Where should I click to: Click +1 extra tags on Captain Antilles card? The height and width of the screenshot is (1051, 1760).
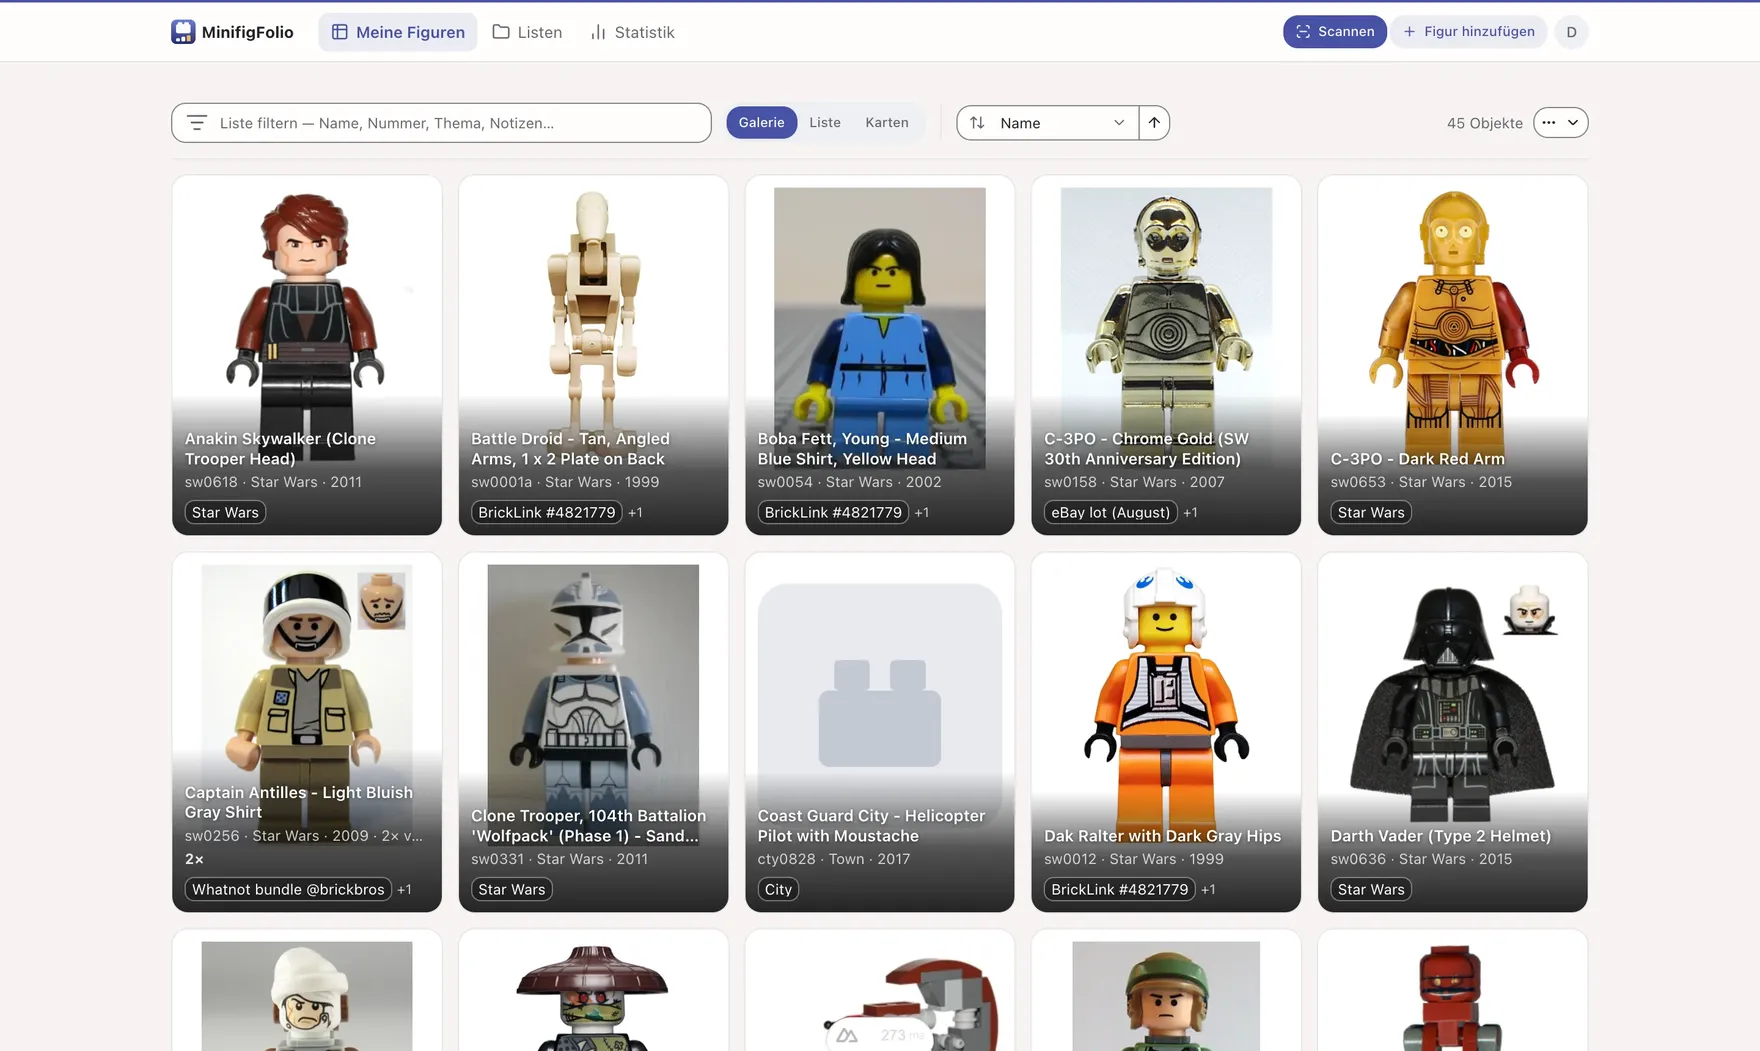tap(404, 889)
